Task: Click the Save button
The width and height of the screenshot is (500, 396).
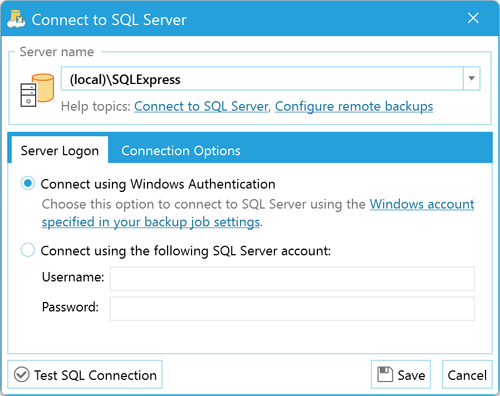Action: point(401,375)
